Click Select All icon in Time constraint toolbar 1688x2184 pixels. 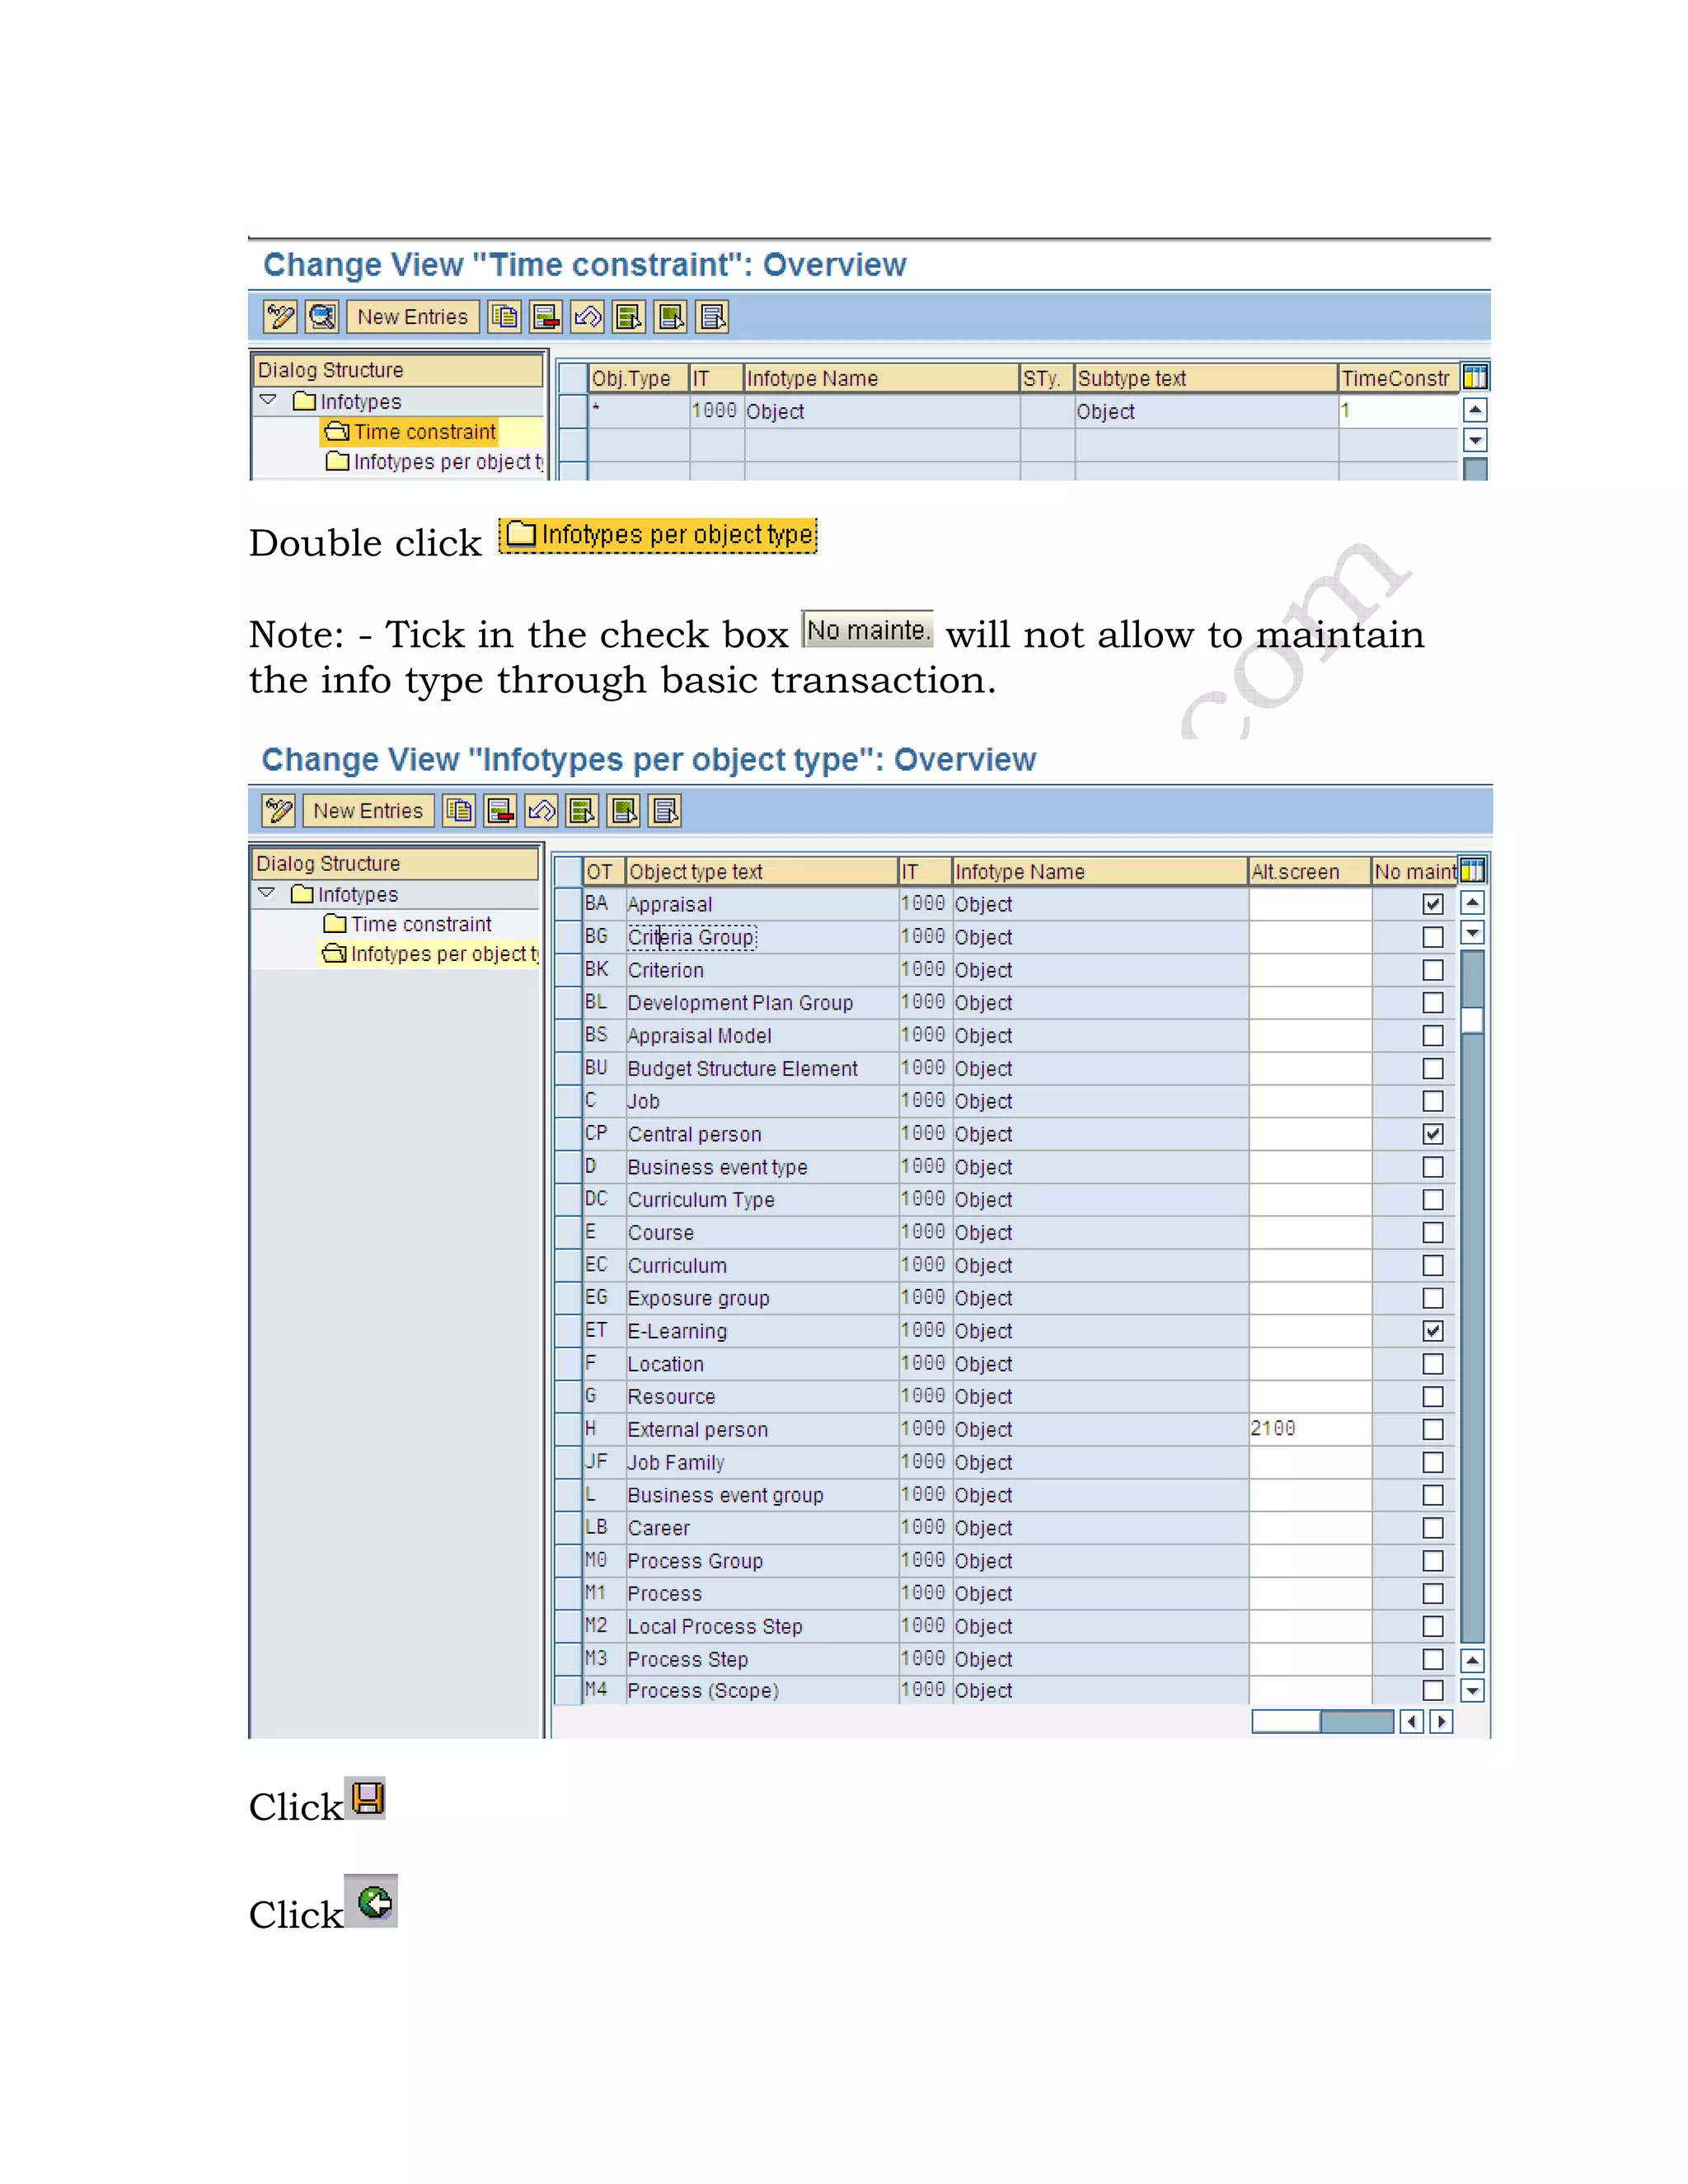pyautogui.click(x=629, y=317)
